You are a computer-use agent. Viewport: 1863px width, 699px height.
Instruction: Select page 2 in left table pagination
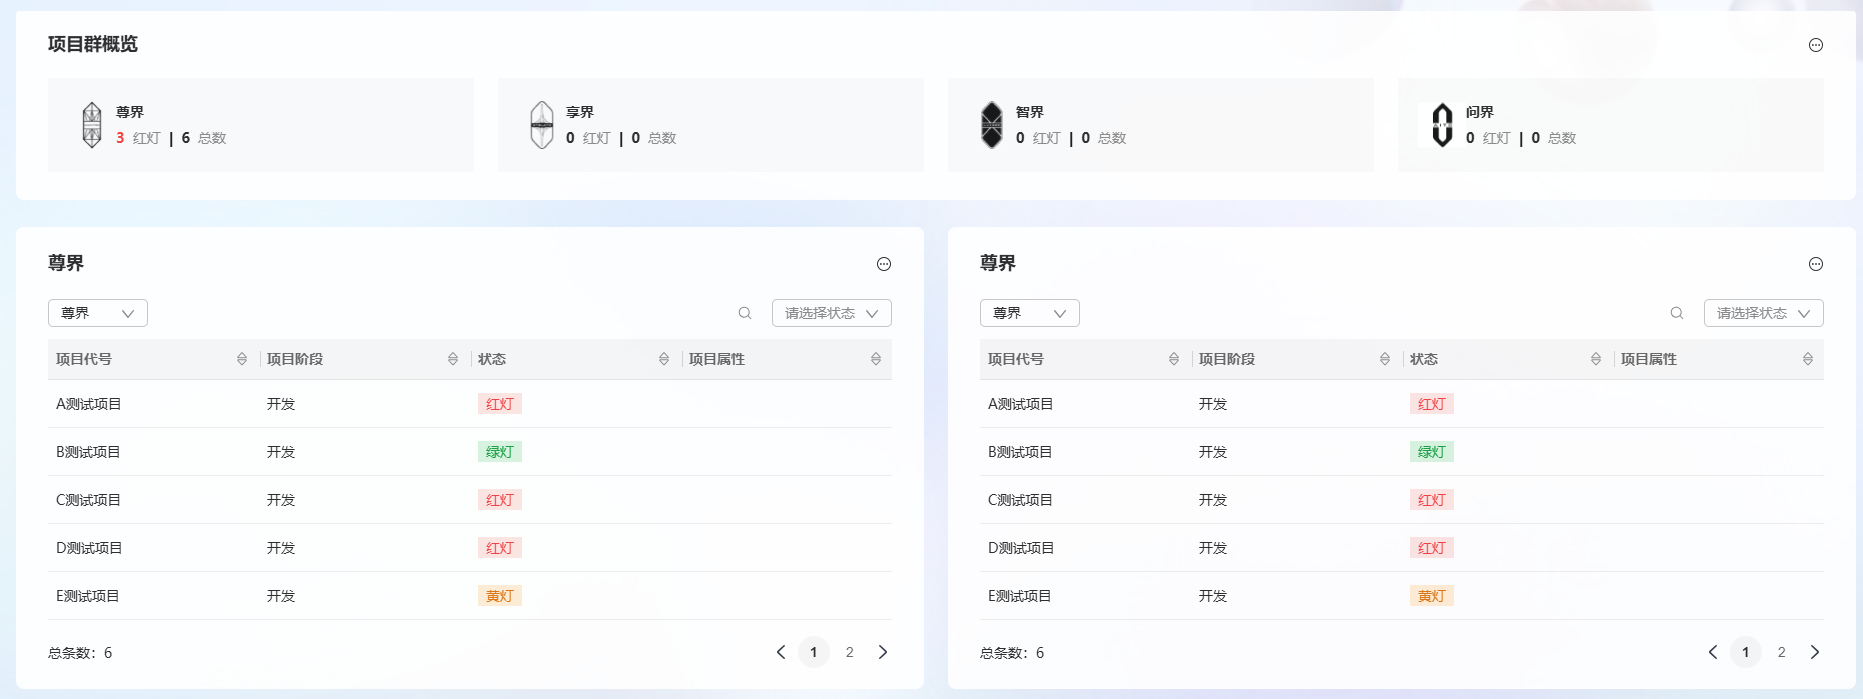tap(850, 652)
